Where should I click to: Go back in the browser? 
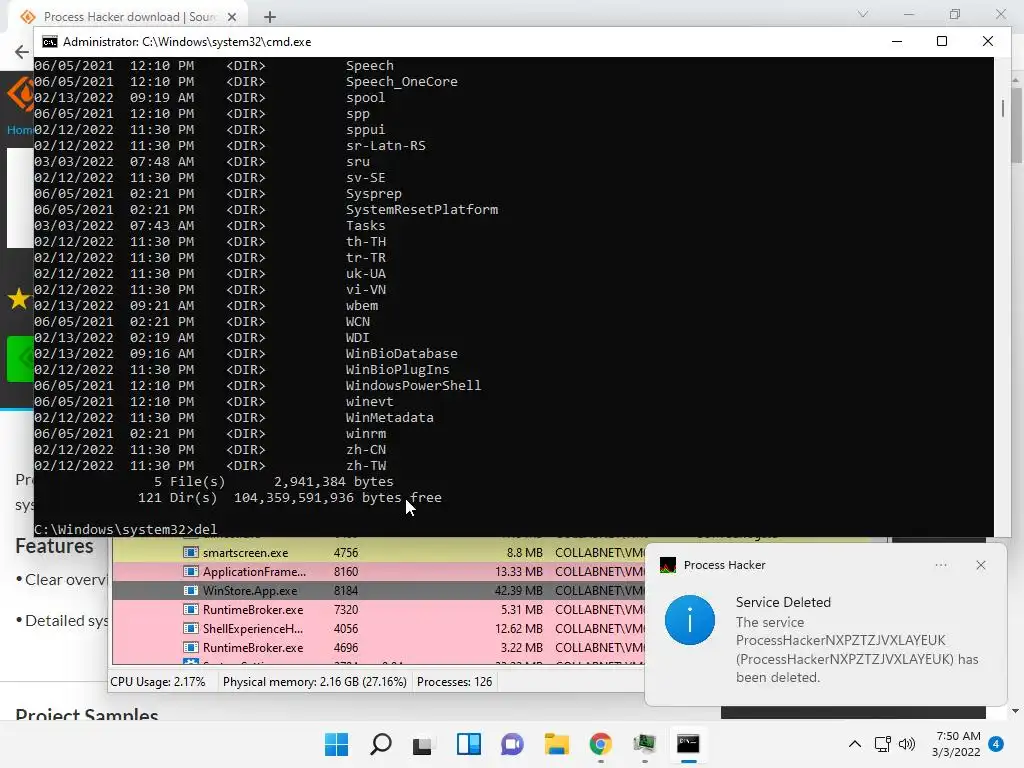click(x=22, y=52)
